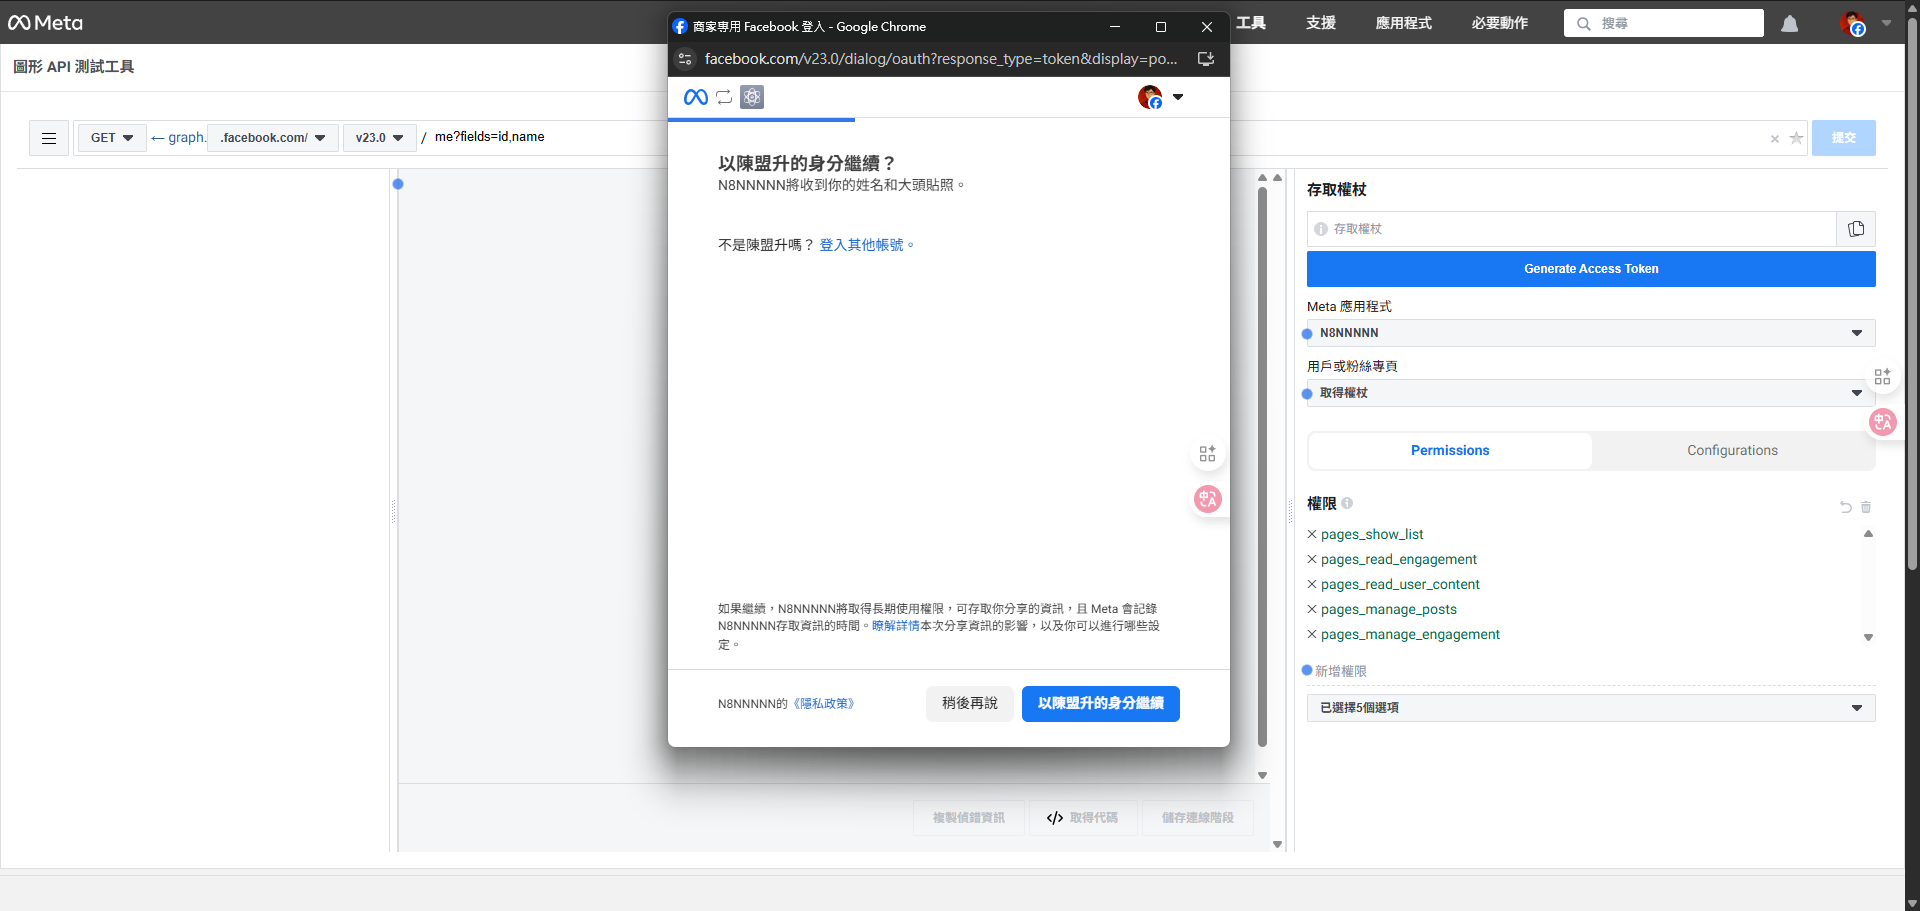This screenshot has height=911, width=1920.
Task: Click the notification bell icon
Action: (1789, 23)
